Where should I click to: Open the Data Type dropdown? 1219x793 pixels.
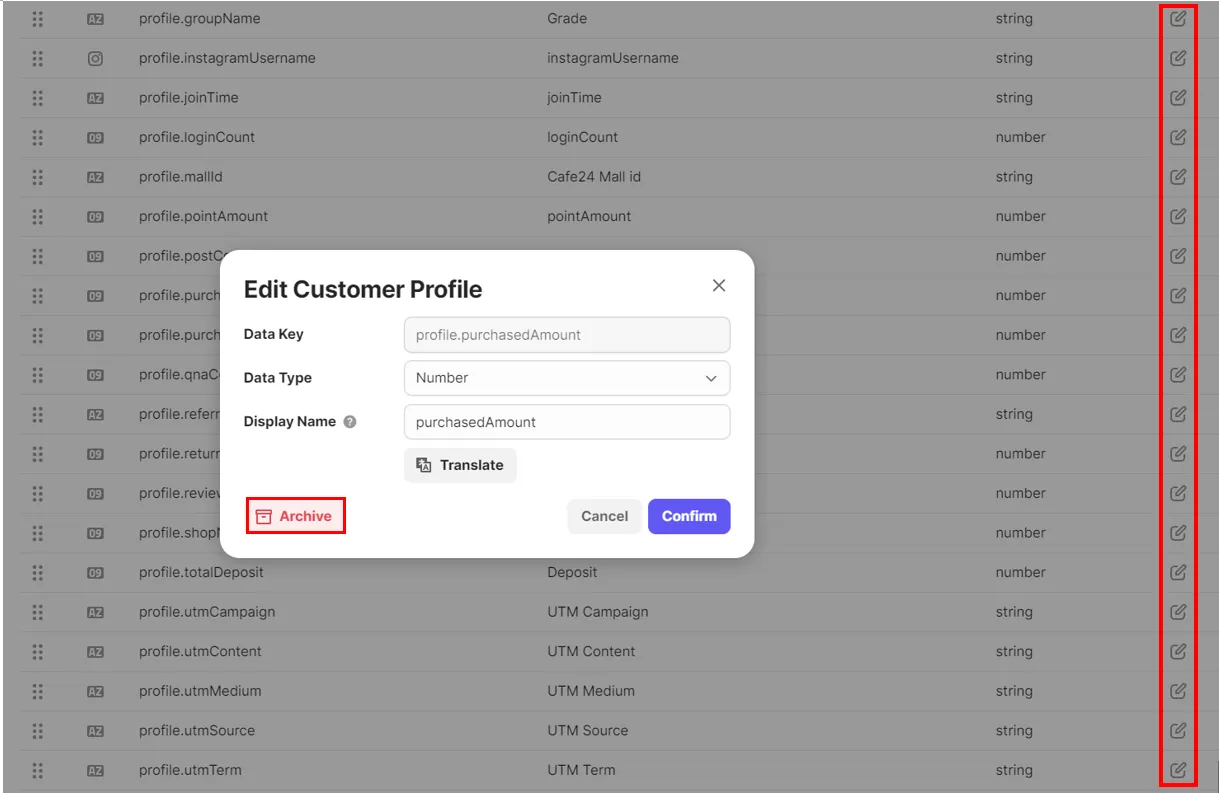(567, 378)
